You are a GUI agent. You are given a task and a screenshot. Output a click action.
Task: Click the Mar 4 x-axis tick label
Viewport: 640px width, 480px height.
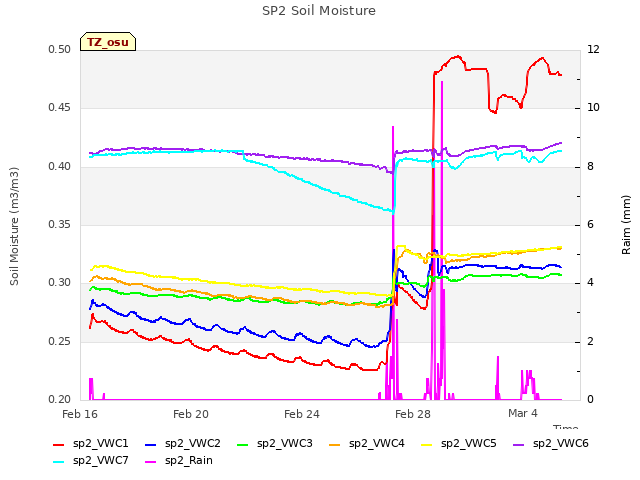(x=523, y=413)
